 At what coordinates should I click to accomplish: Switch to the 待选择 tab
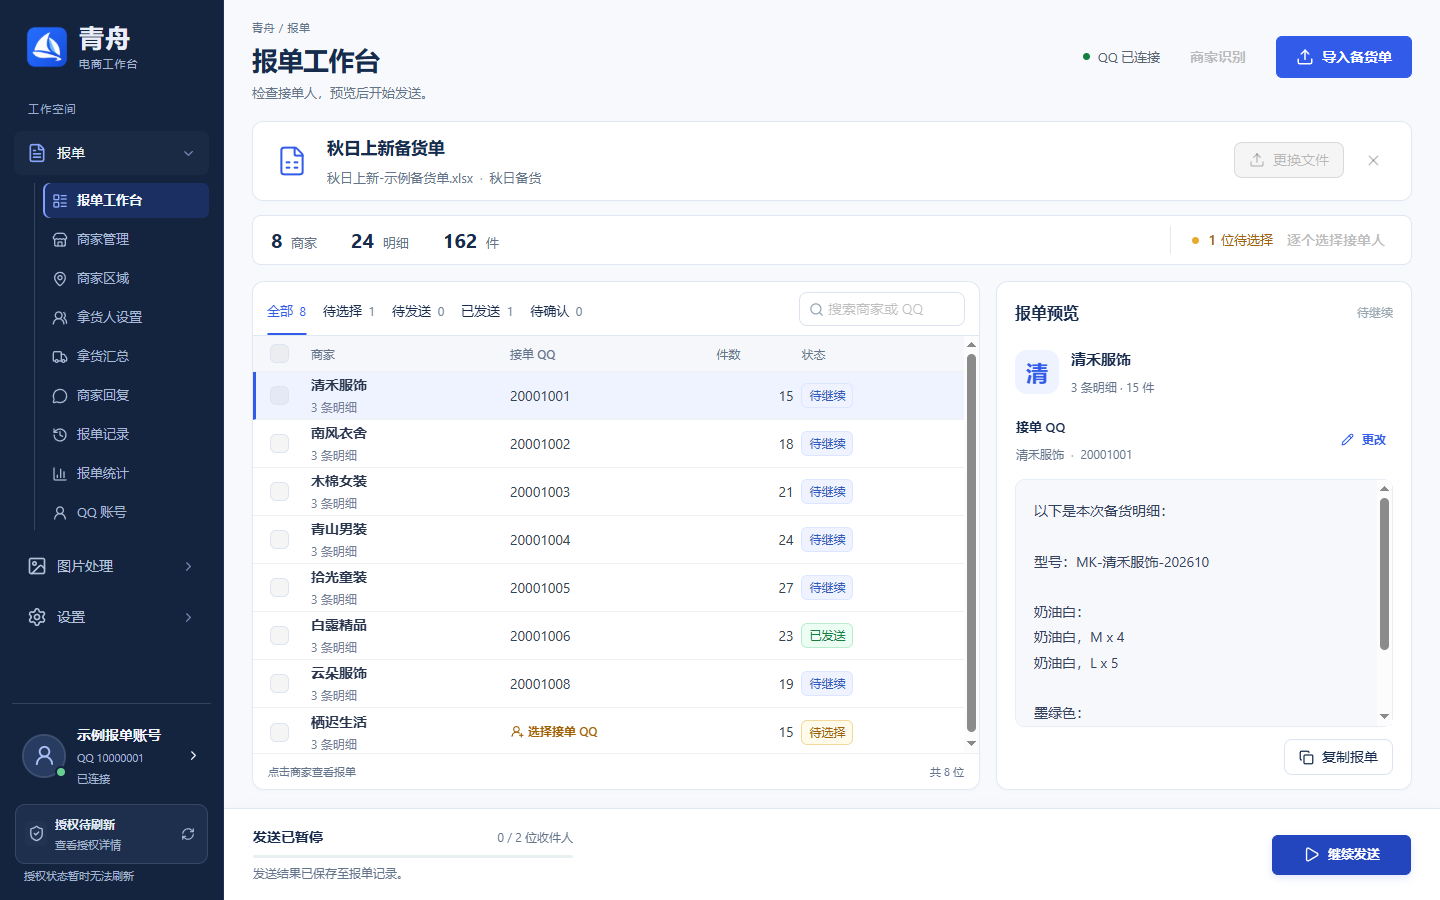349,311
